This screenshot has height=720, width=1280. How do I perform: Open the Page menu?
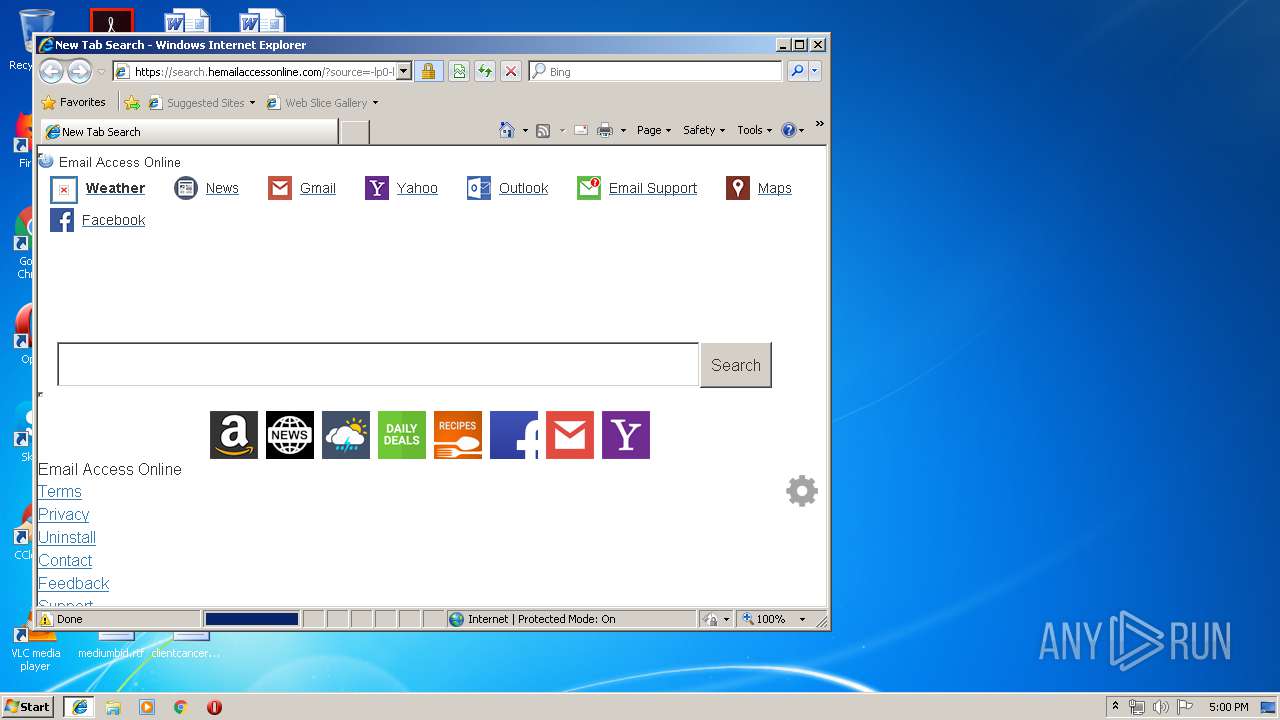click(x=654, y=130)
